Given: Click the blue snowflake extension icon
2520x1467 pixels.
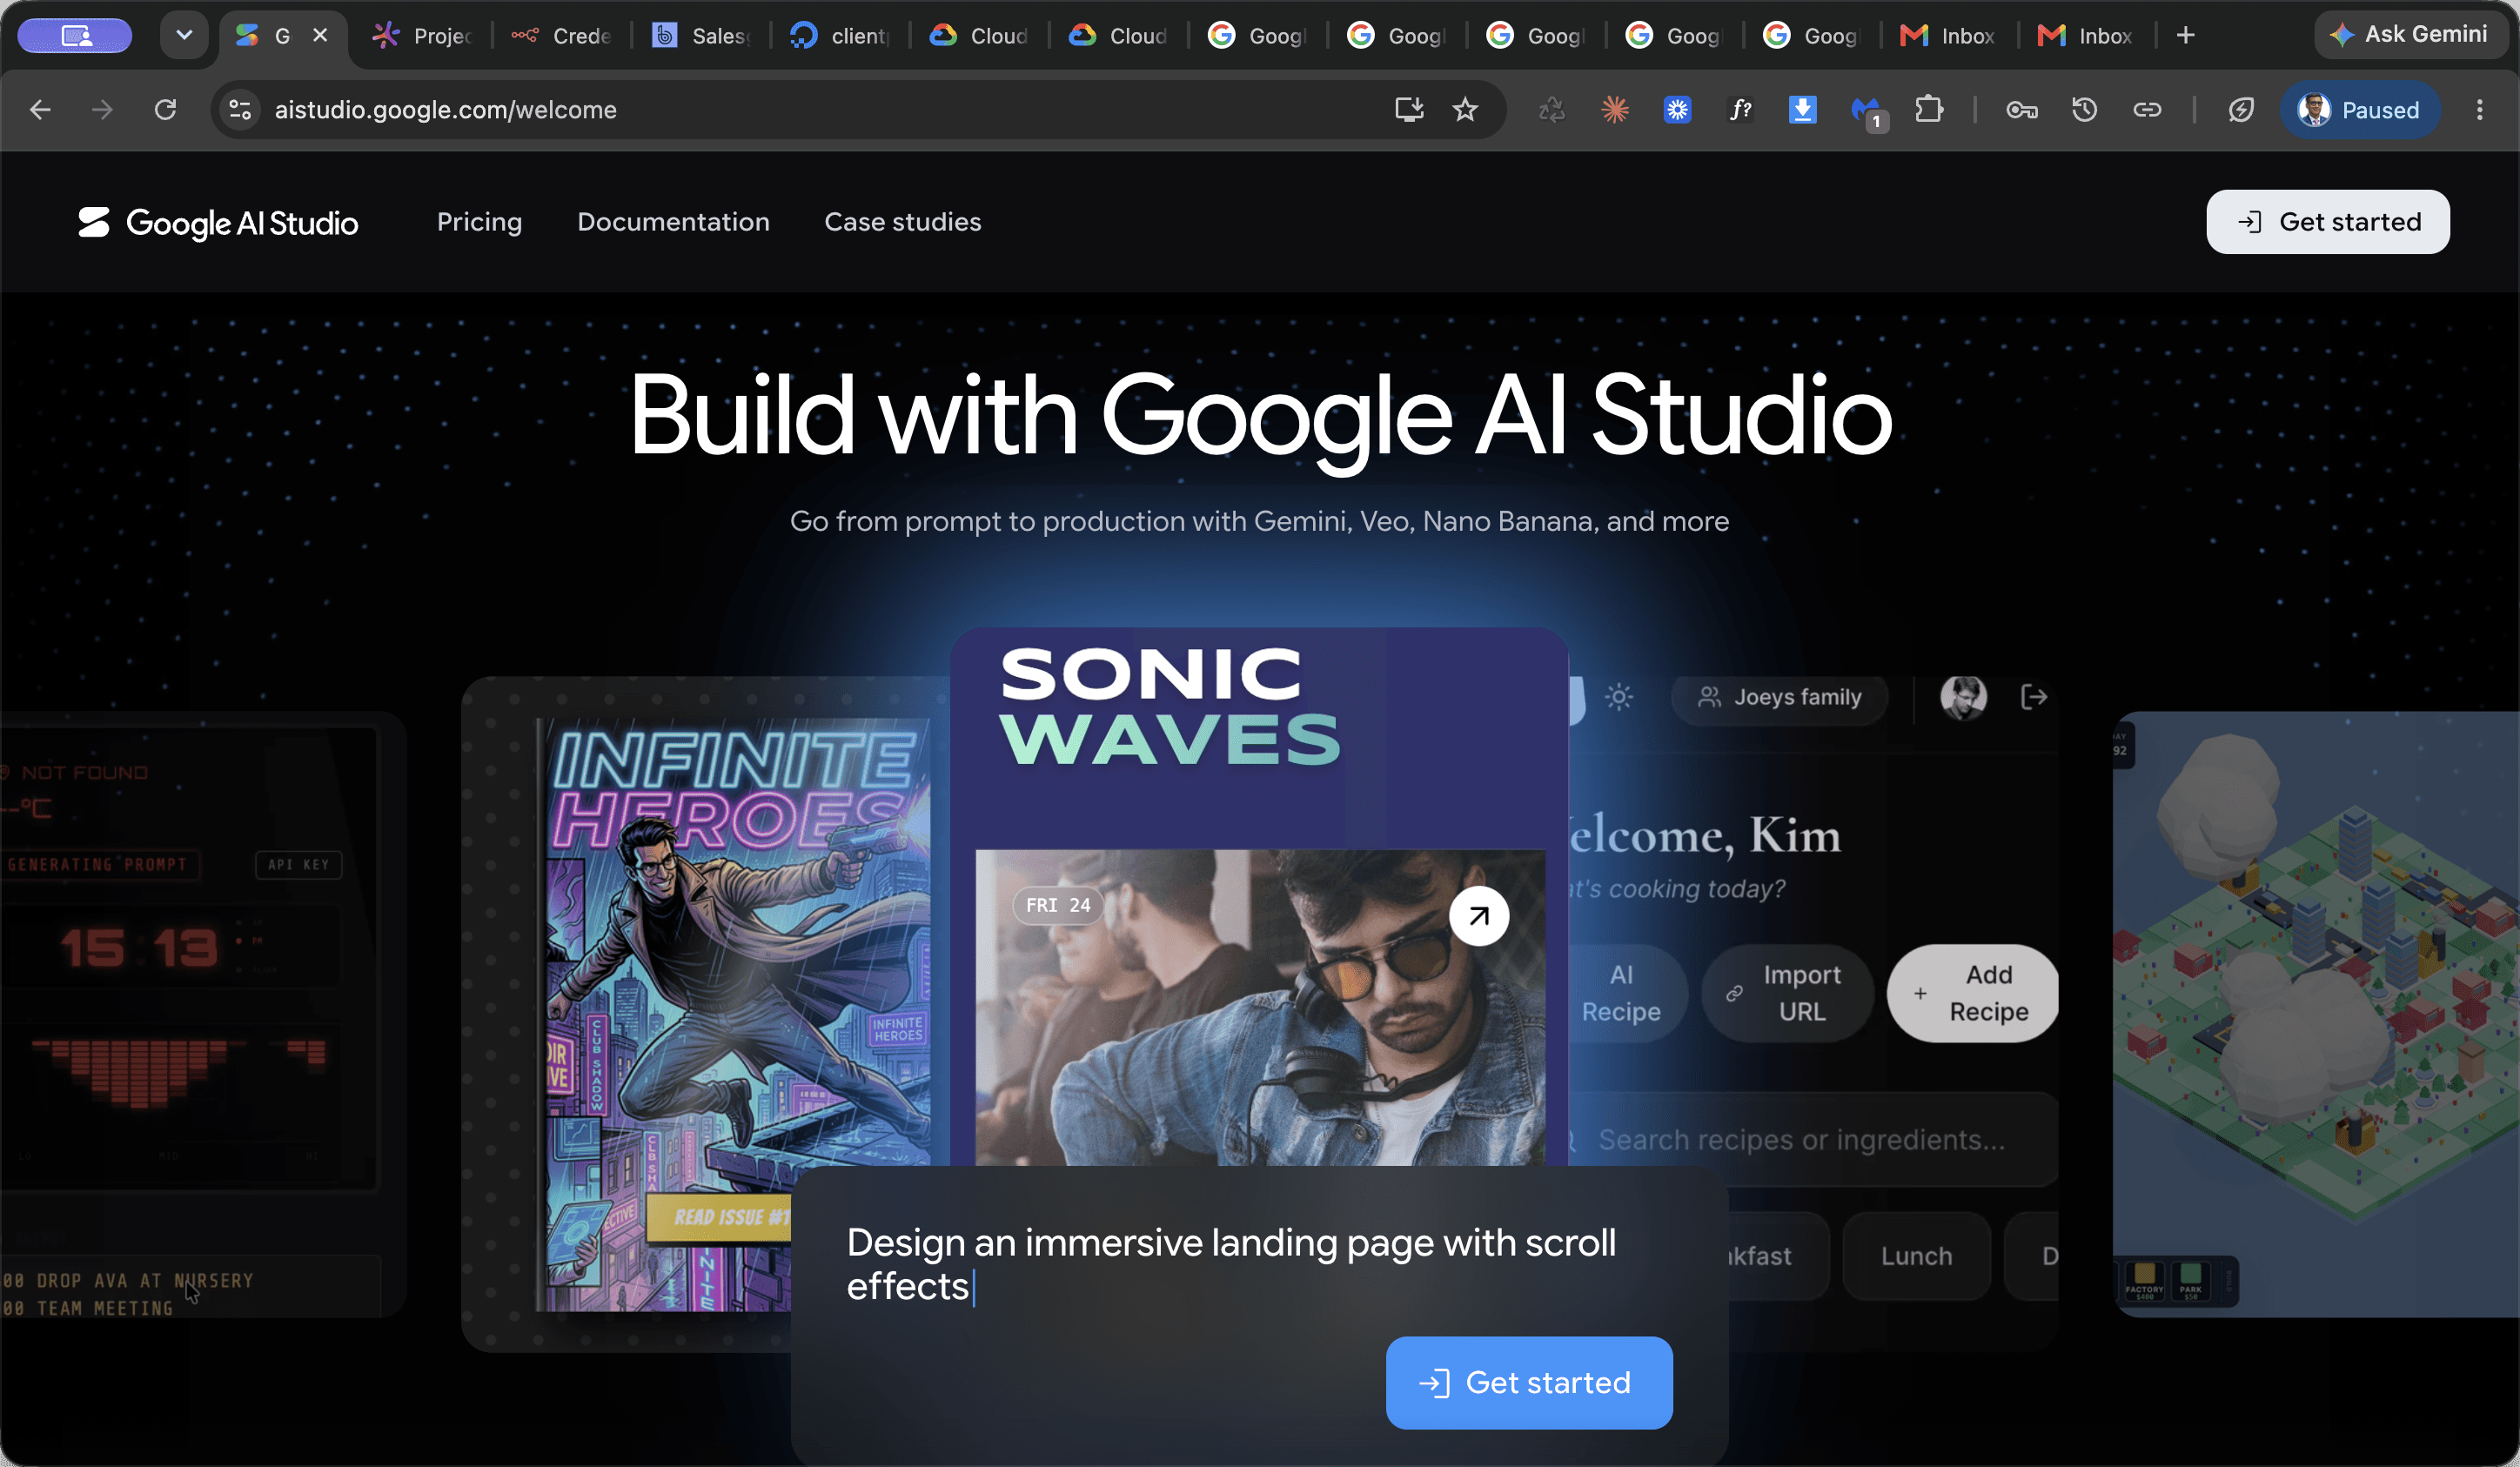Looking at the screenshot, I should click(1677, 110).
